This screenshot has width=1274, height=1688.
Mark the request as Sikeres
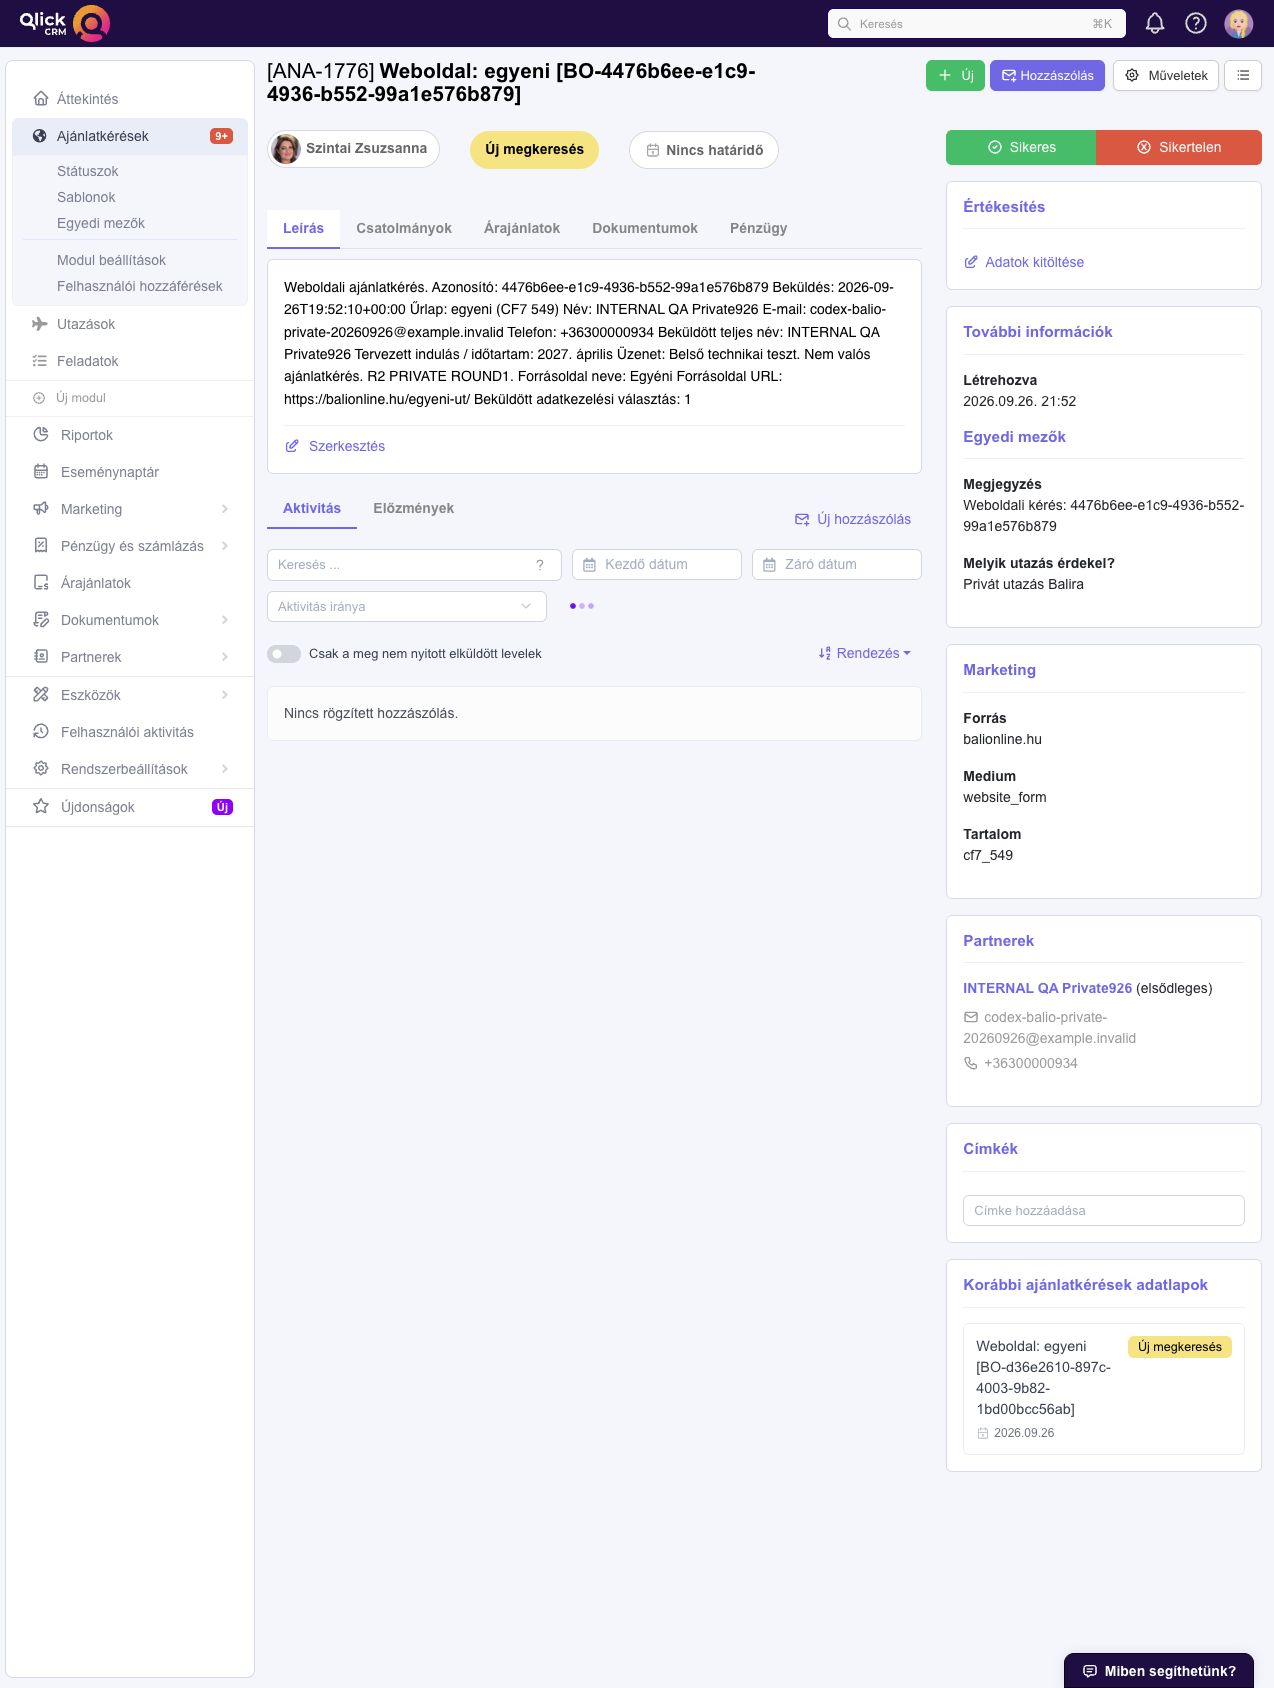pos(1021,147)
